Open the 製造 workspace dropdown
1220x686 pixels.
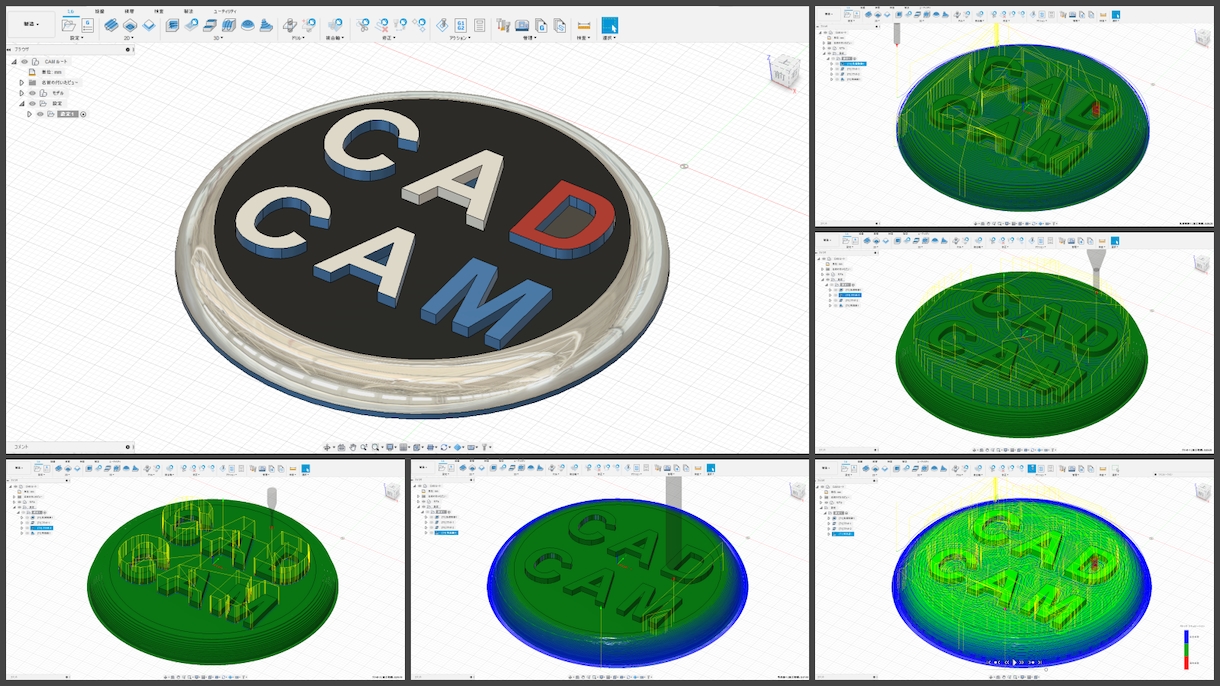31,24
